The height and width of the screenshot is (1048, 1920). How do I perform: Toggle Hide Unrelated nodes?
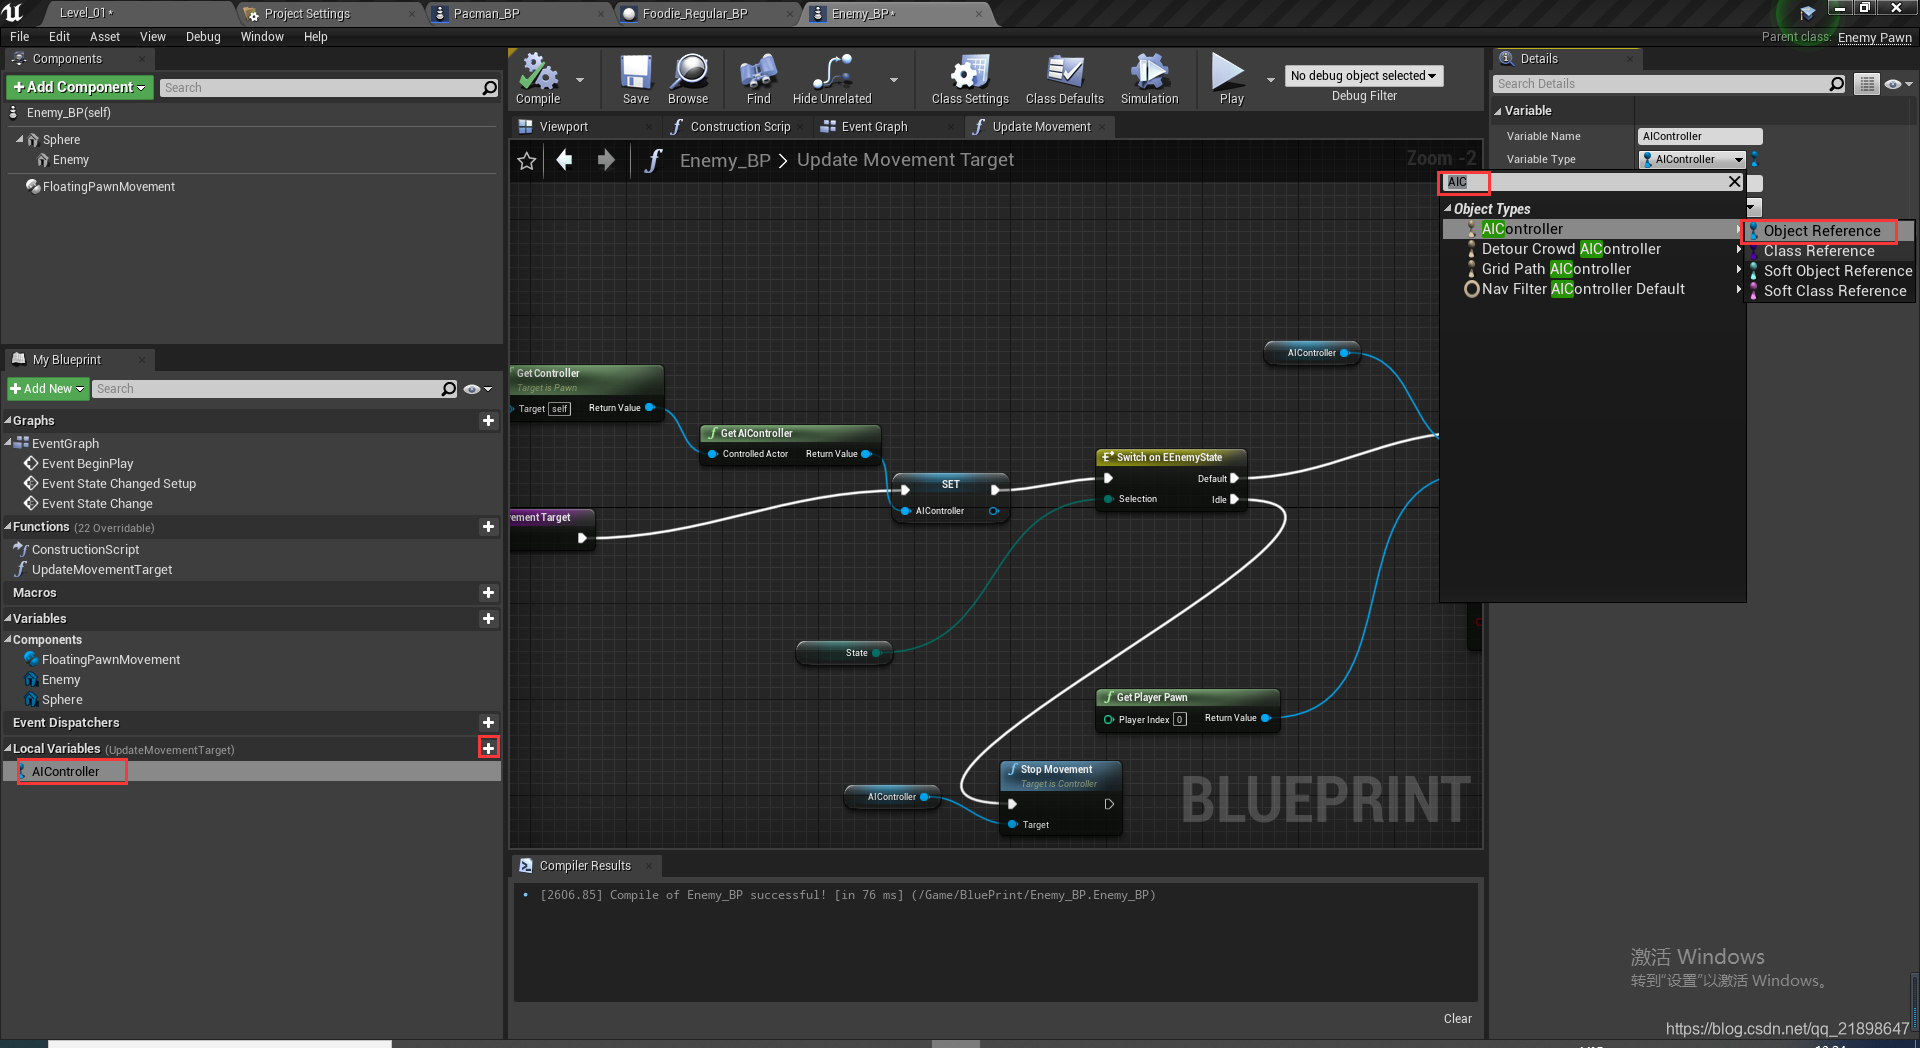pyautogui.click(x=832, y=79)
